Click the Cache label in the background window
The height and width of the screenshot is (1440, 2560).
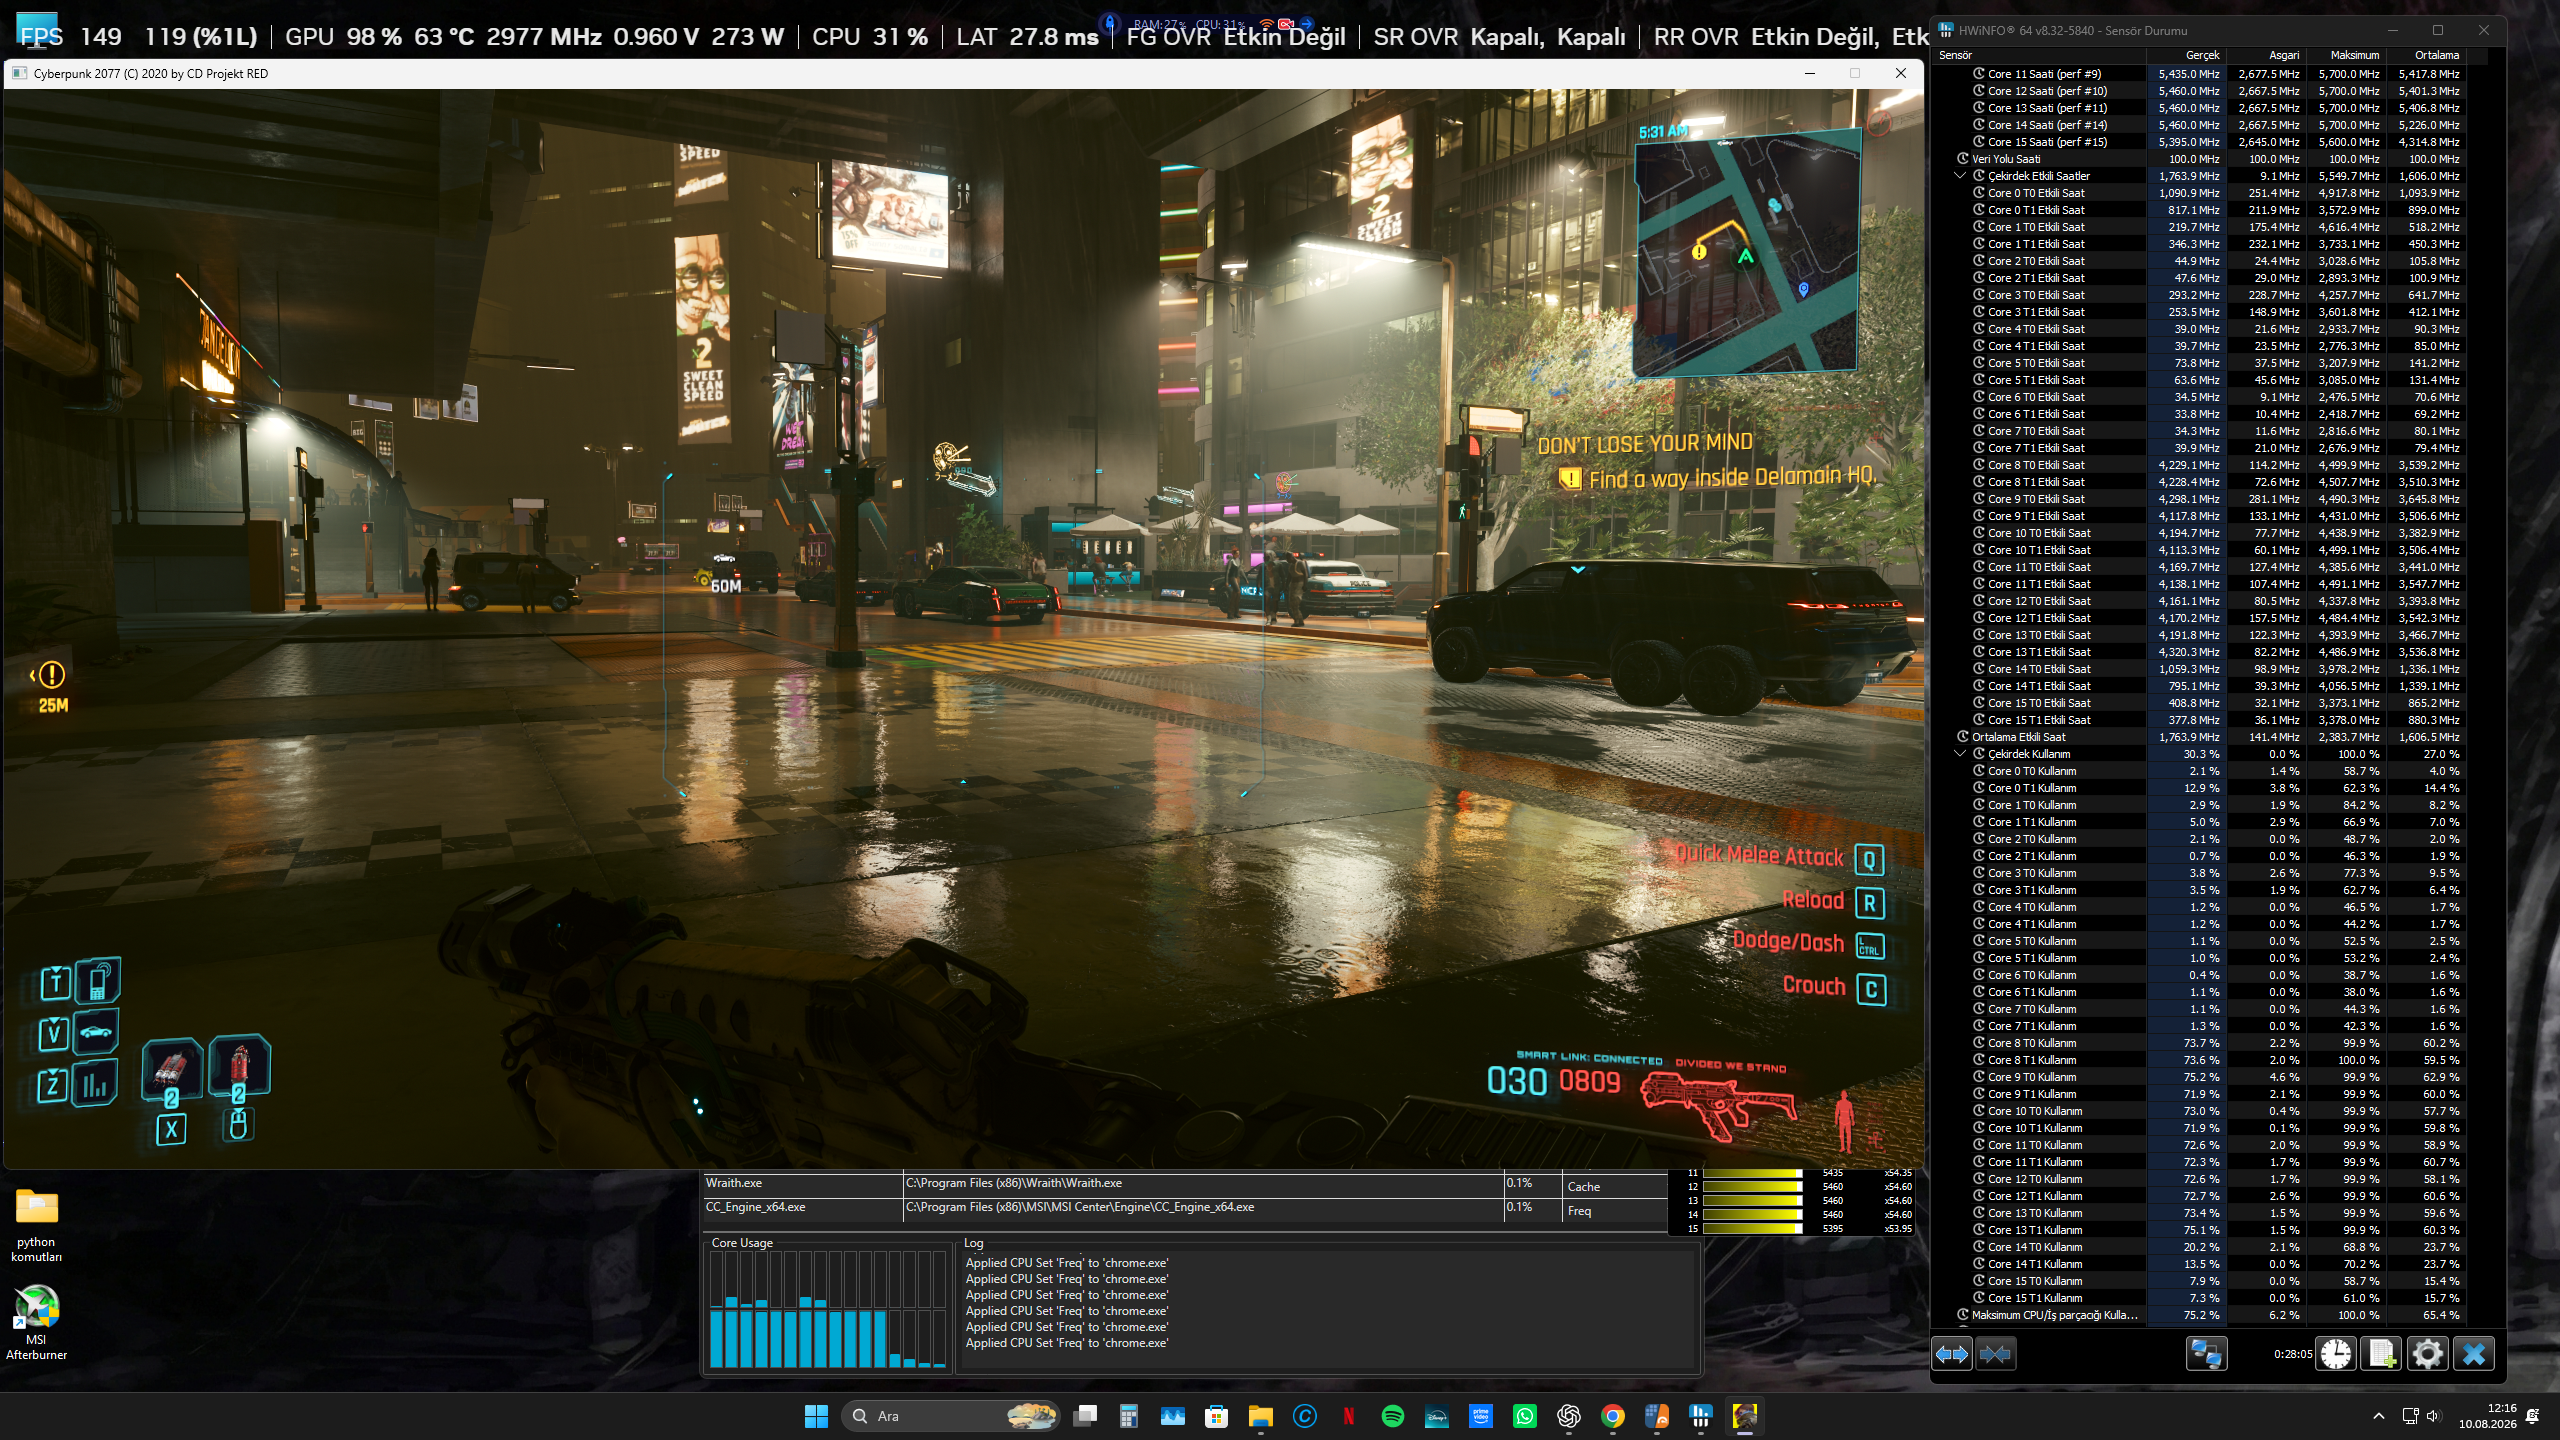(x=1583, y=1187)
